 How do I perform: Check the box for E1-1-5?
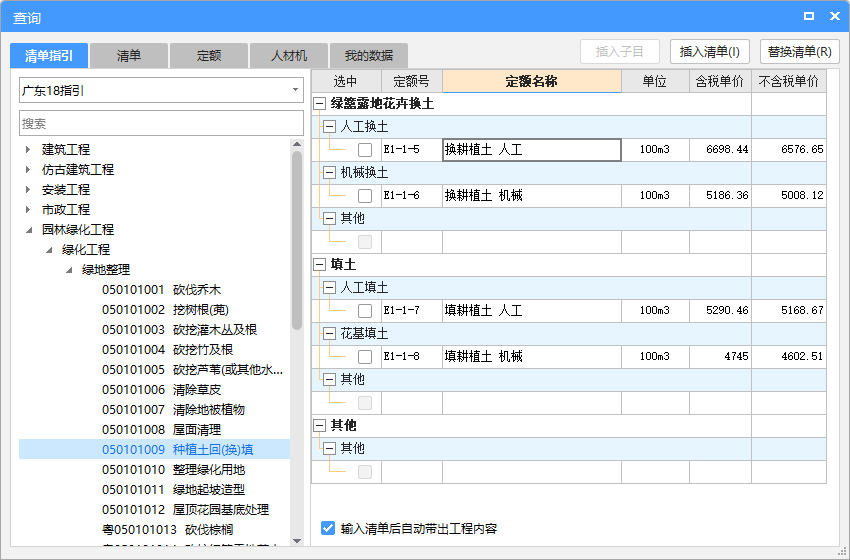point(365,150)
